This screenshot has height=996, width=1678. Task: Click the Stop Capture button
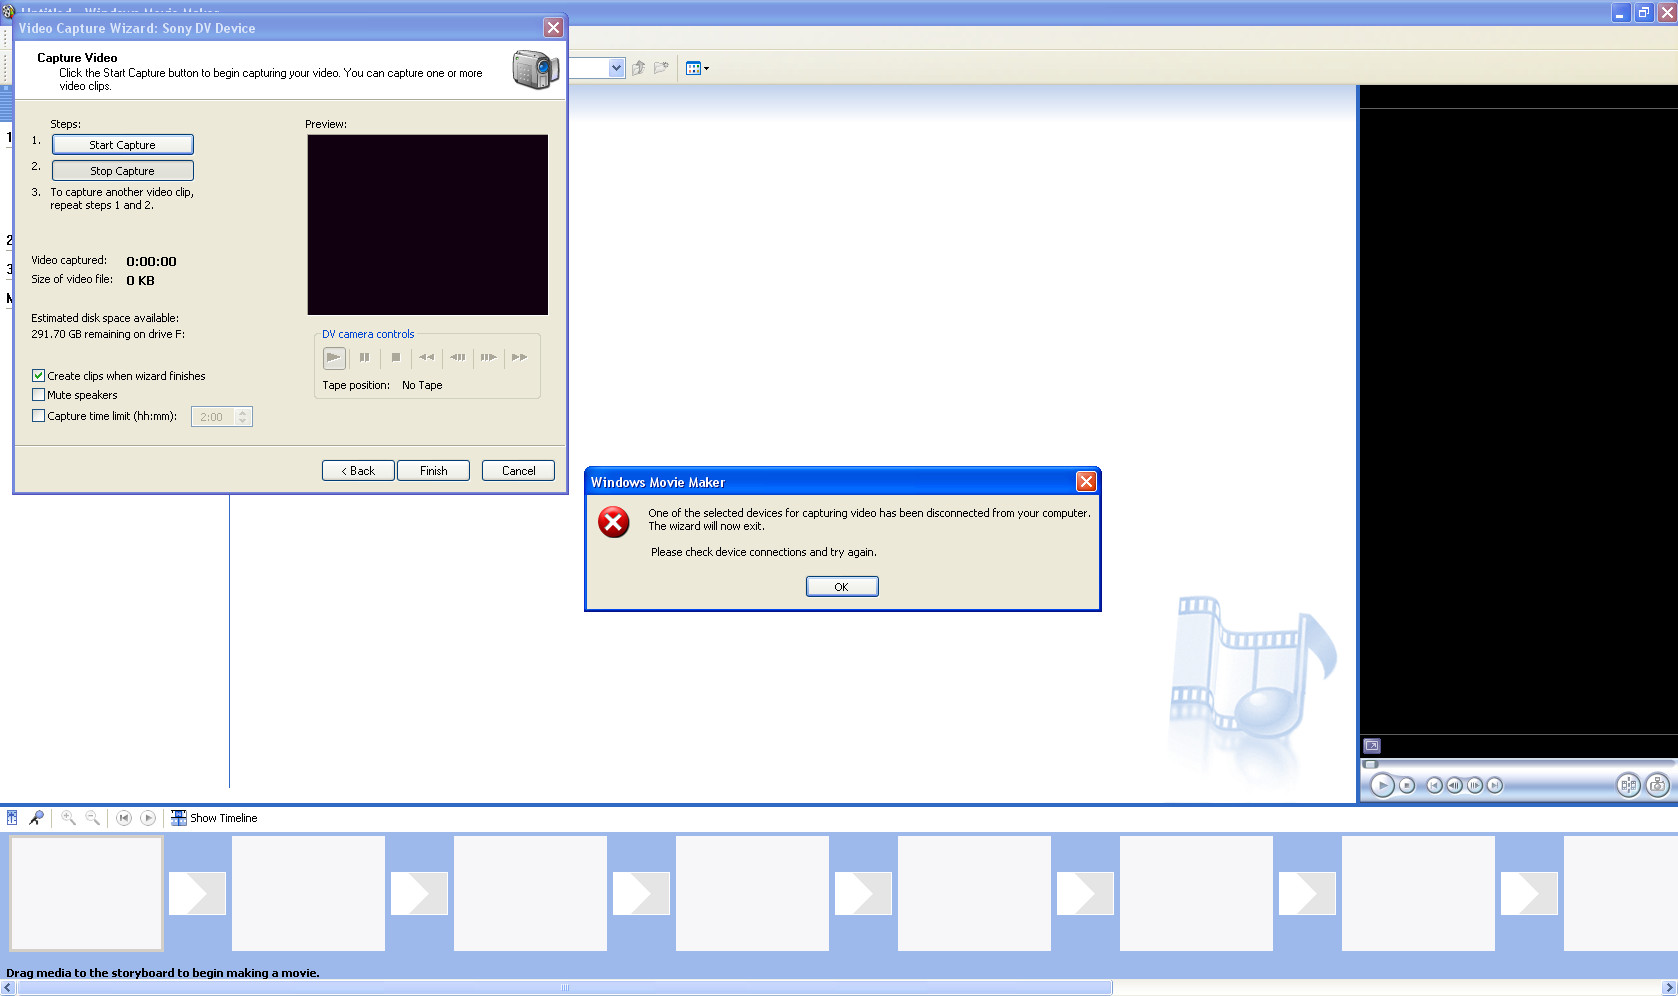click(122, 171)
